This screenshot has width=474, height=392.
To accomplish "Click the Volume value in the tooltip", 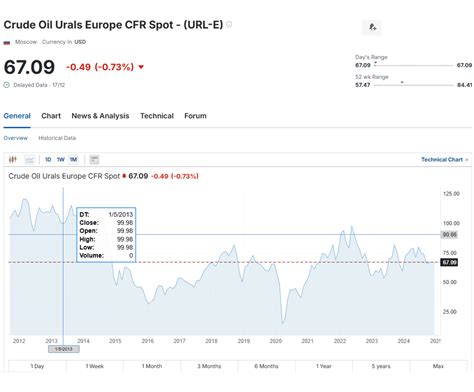I will tap(131, 256).
